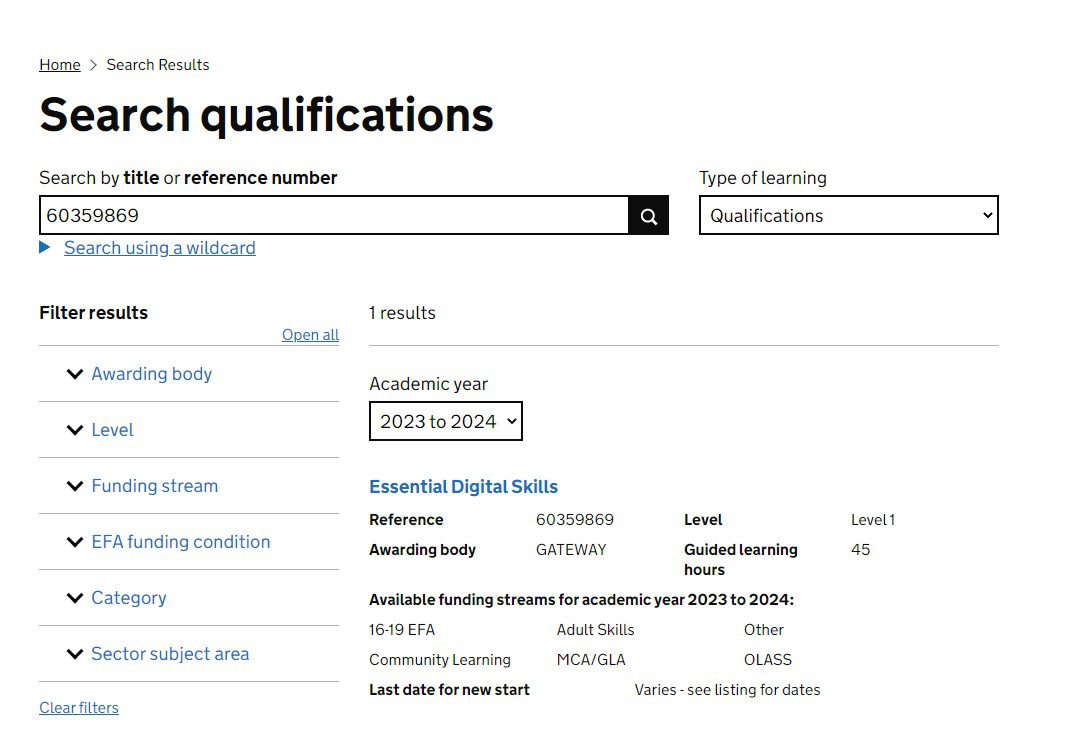
Task: Expand the Sector subject area filter
Action: [170, 654]
